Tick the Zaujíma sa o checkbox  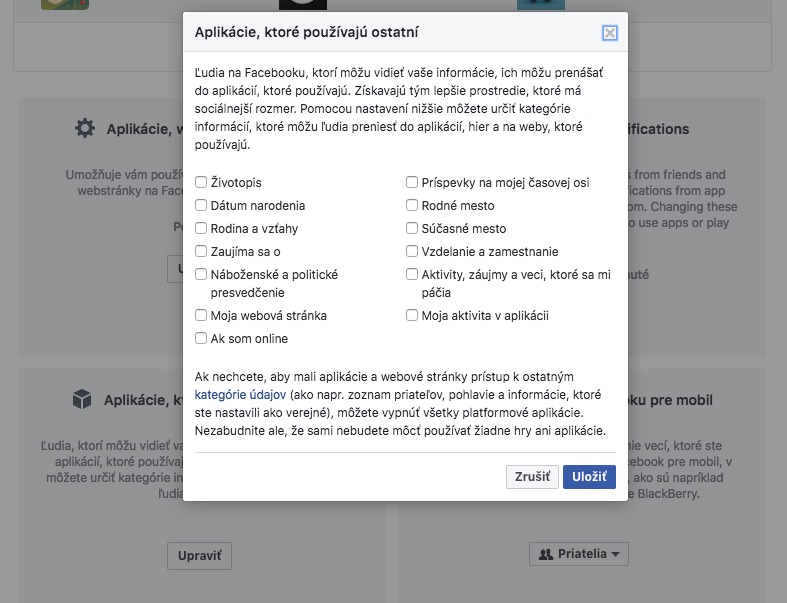[201, 251]
